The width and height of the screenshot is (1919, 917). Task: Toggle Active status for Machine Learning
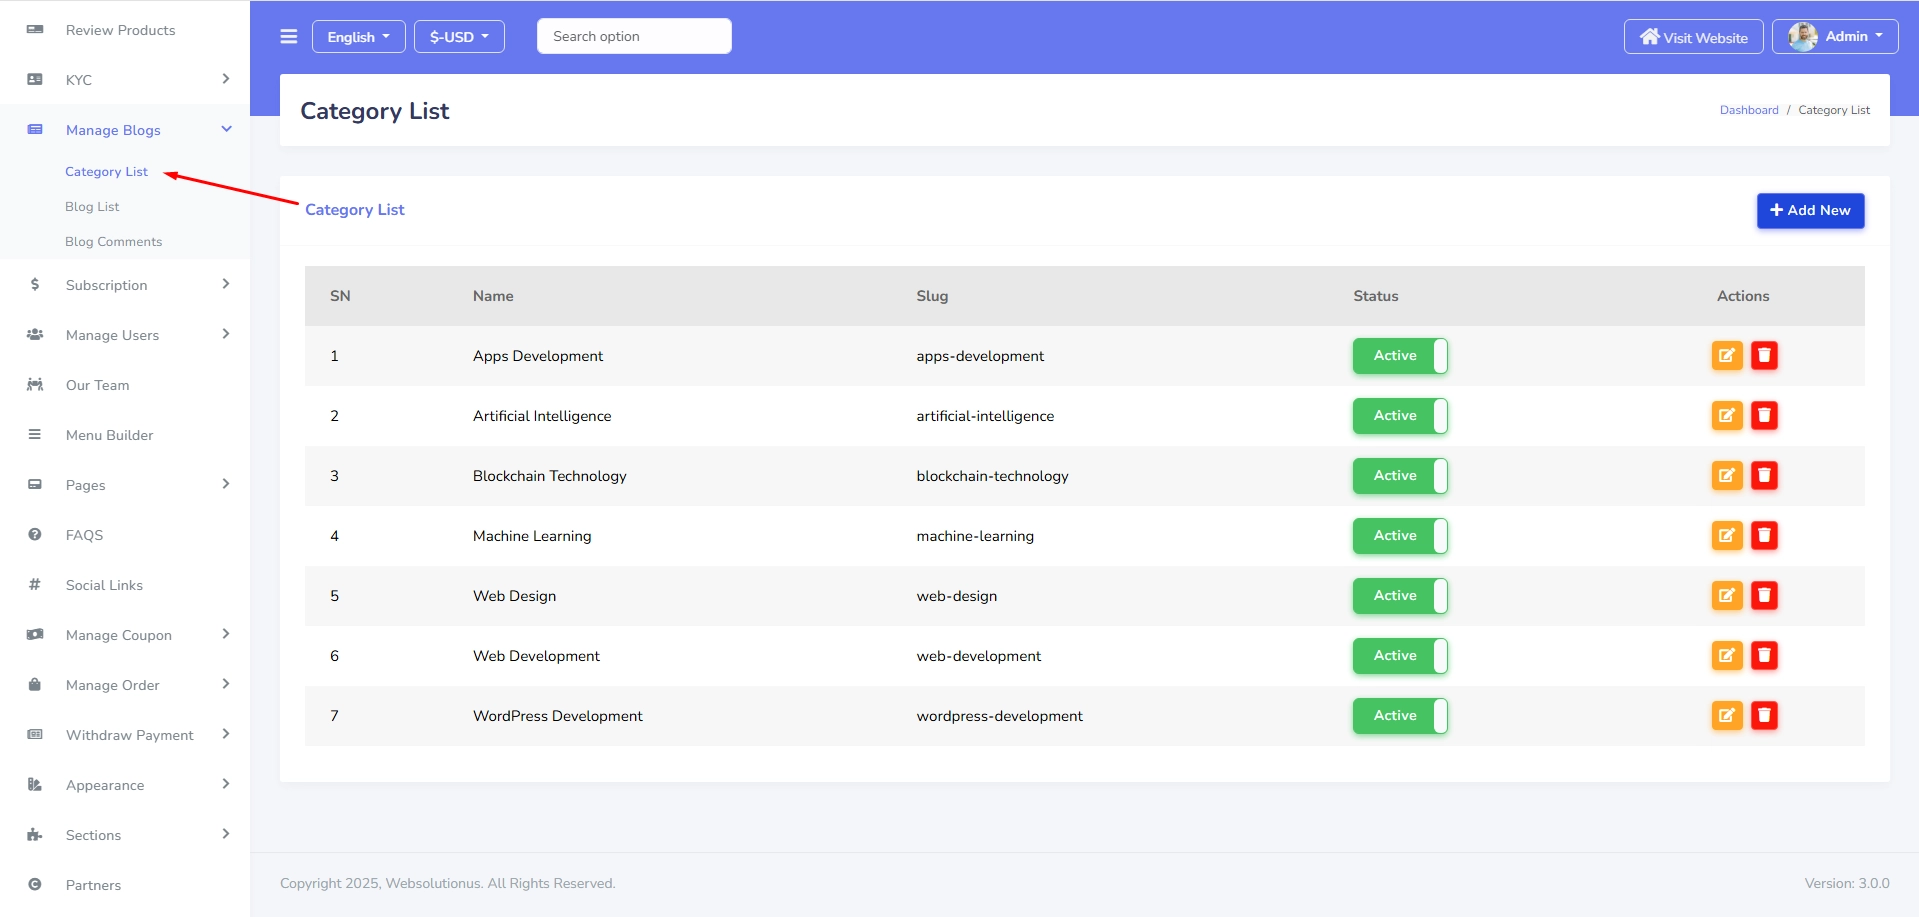(x=1400, y=535)
